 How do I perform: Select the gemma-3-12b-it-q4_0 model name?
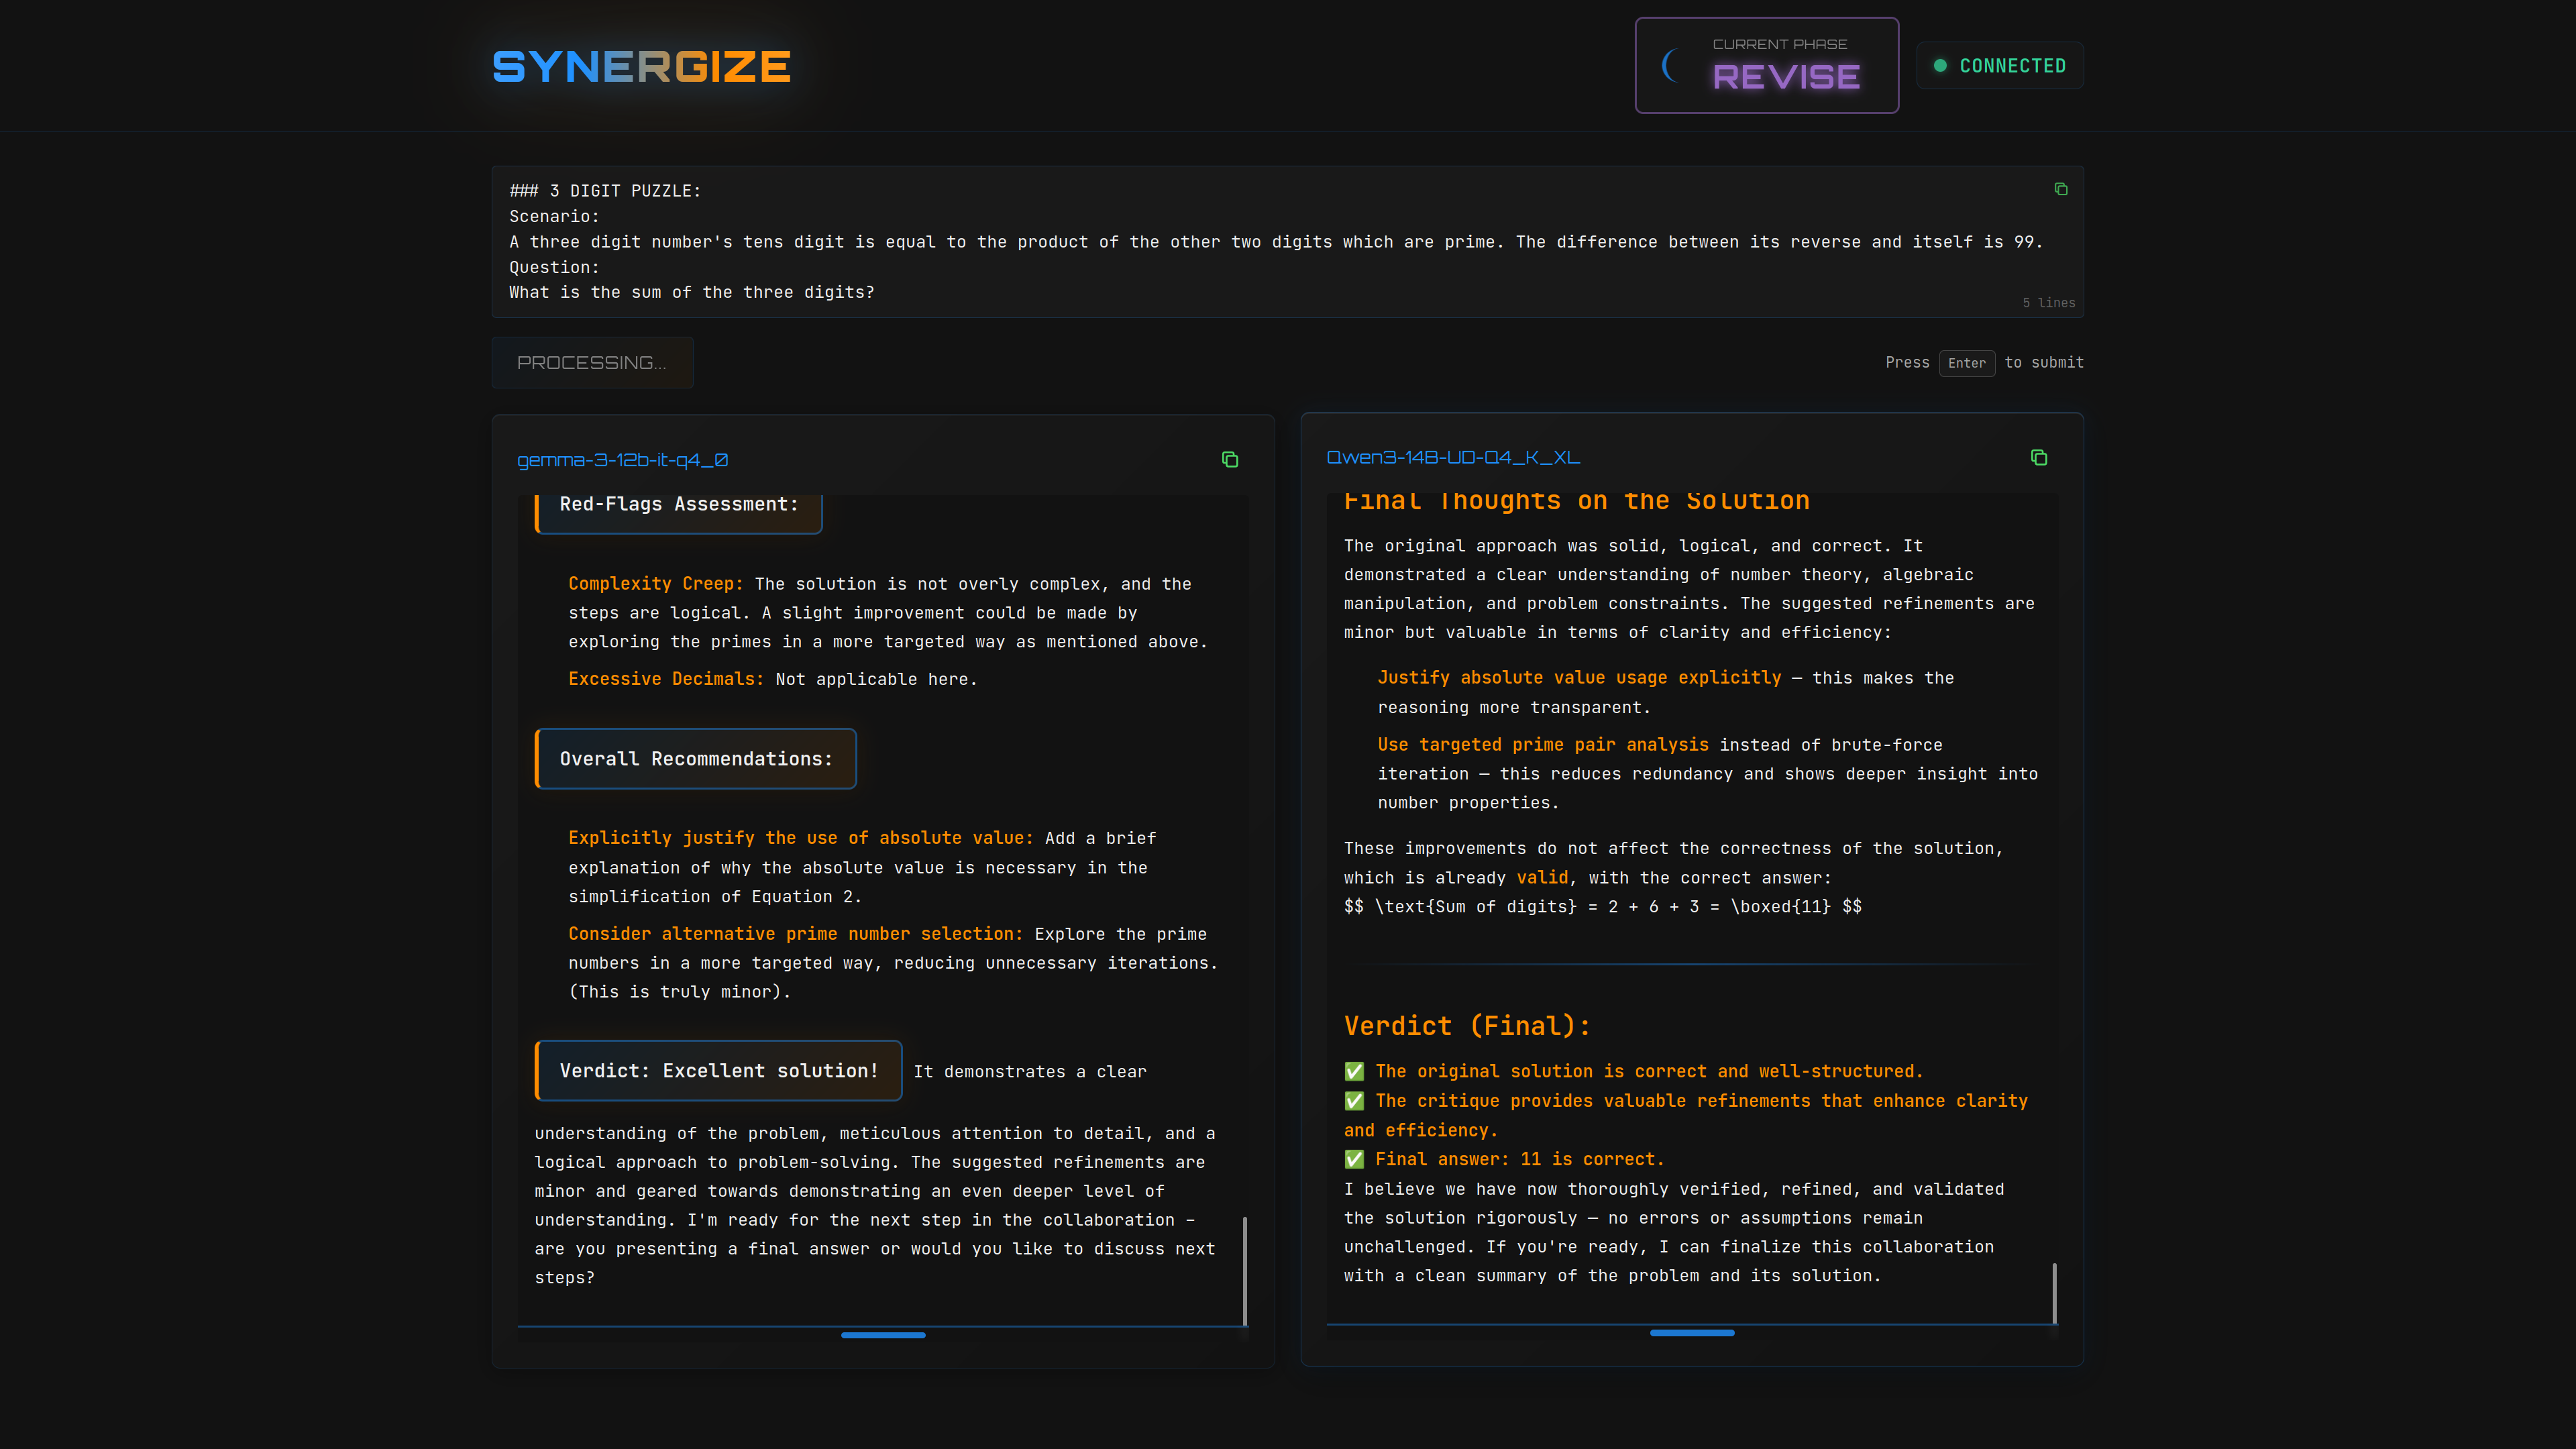[x=622, y=460]
